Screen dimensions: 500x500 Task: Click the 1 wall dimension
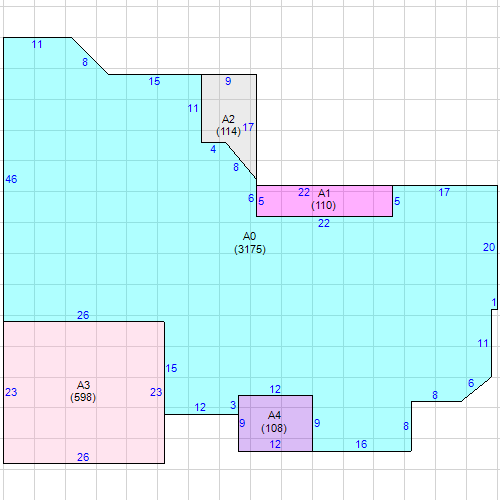click(x=494, y=303)
